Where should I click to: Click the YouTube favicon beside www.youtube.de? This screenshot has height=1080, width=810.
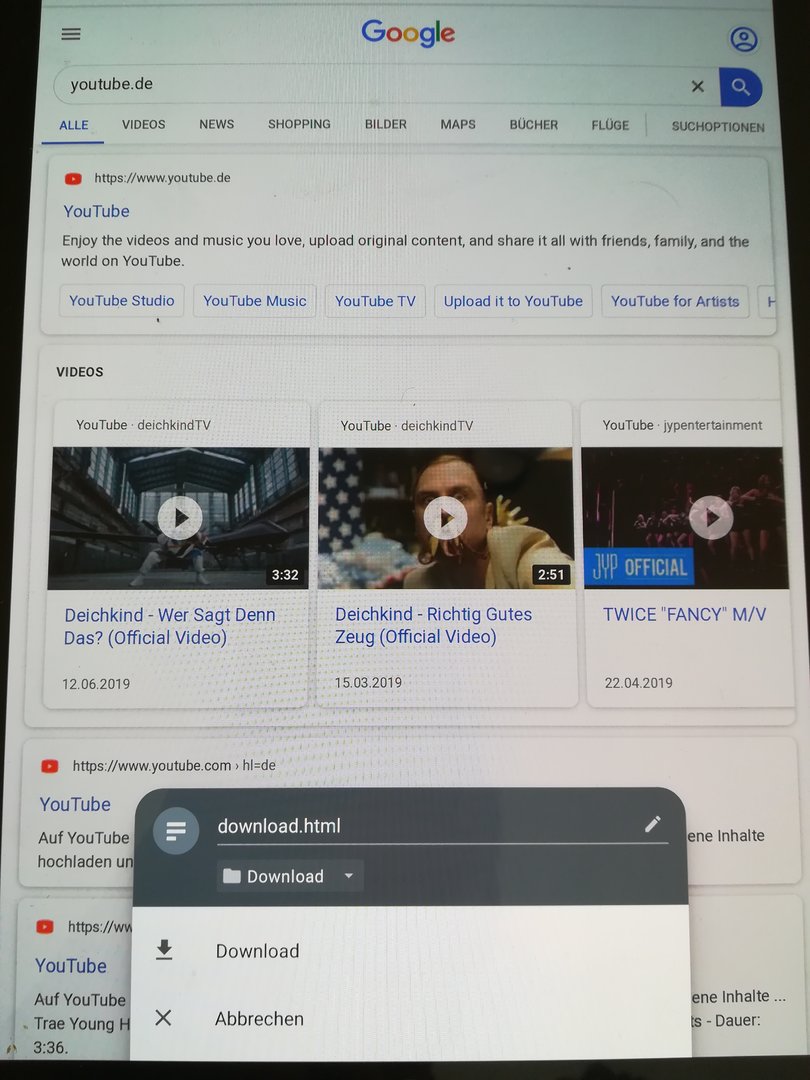tap(73, 179)
